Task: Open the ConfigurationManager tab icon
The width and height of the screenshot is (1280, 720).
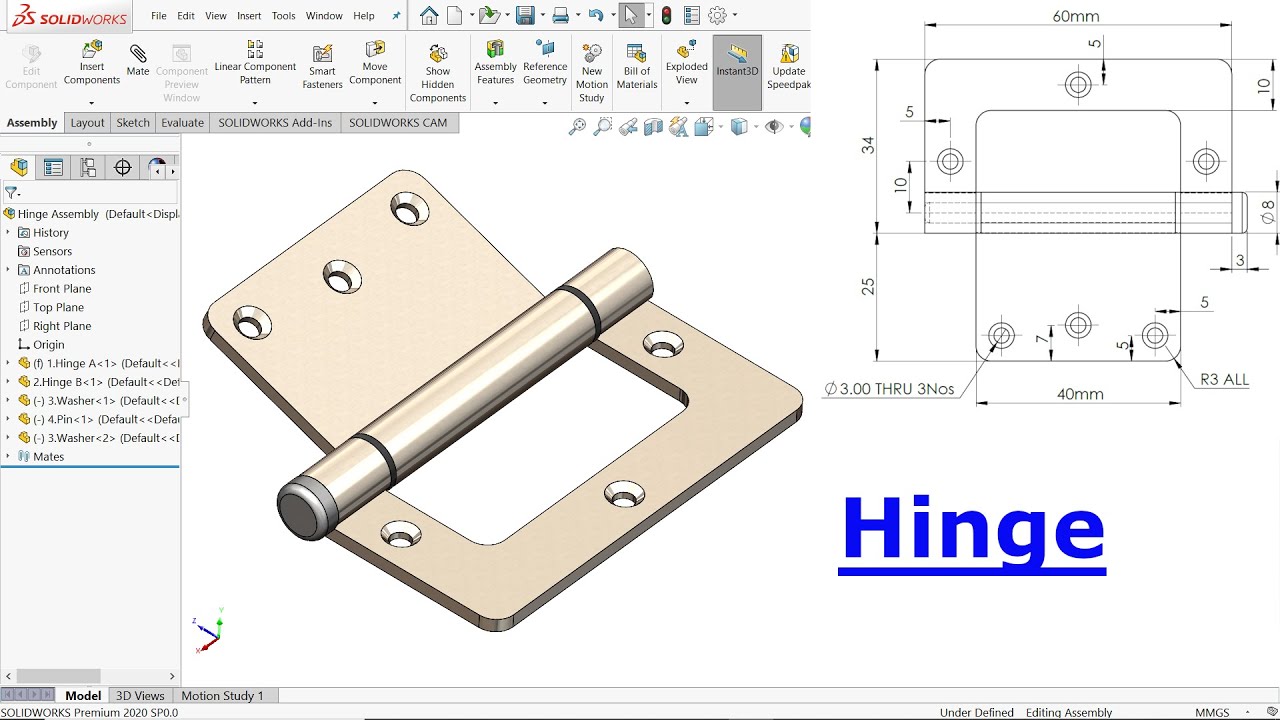Action: pos(88,168)
